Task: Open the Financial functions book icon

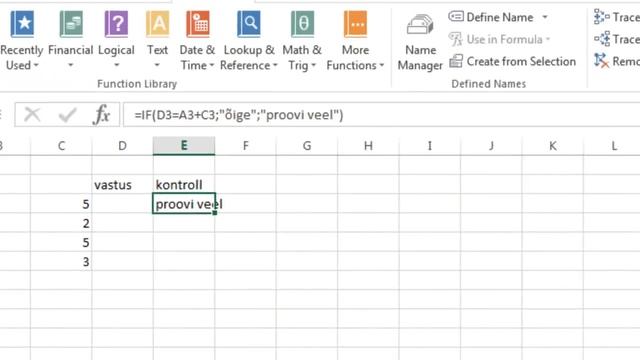Action: (x=71, y=24)
